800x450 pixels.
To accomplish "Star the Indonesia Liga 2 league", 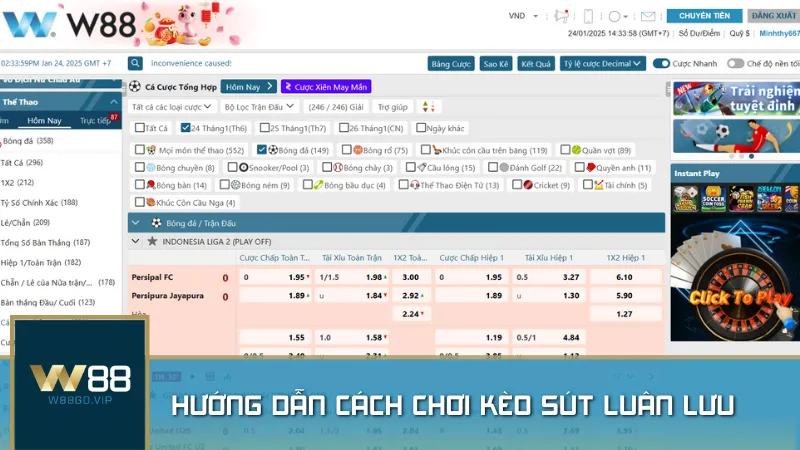I will pos(152,241).
